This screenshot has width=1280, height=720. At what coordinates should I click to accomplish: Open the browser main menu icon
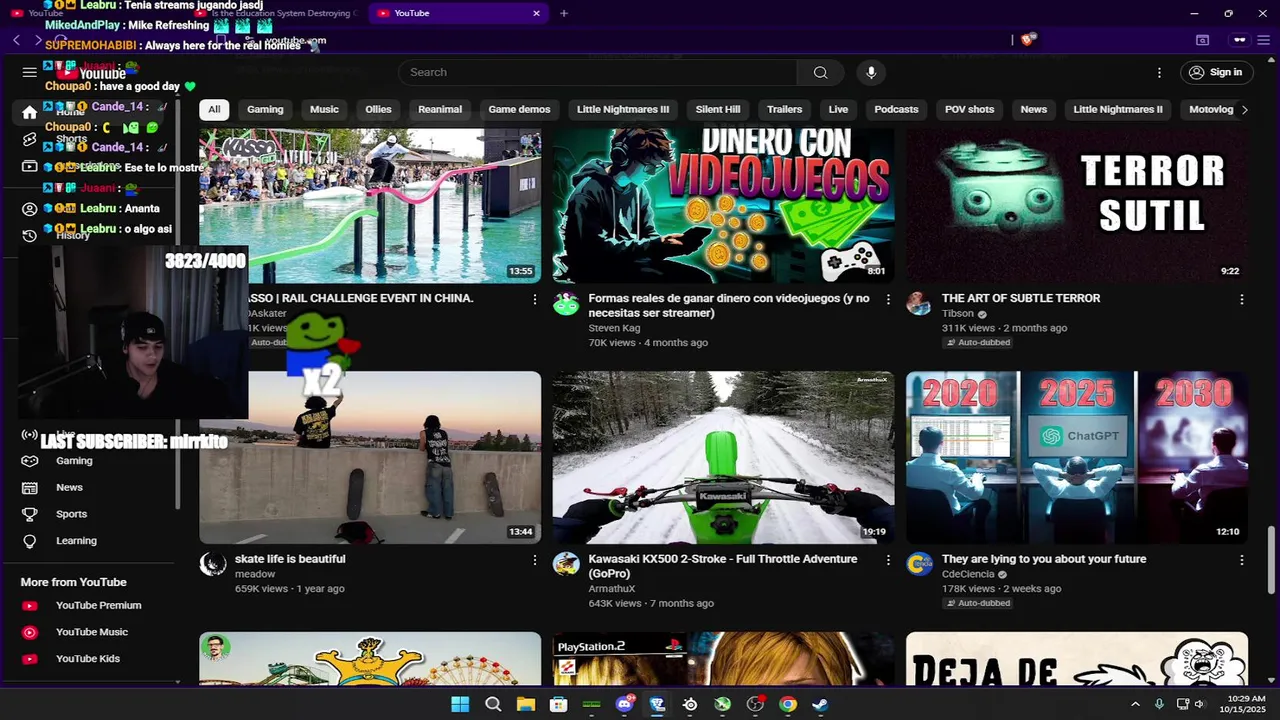pos(1265,40)
